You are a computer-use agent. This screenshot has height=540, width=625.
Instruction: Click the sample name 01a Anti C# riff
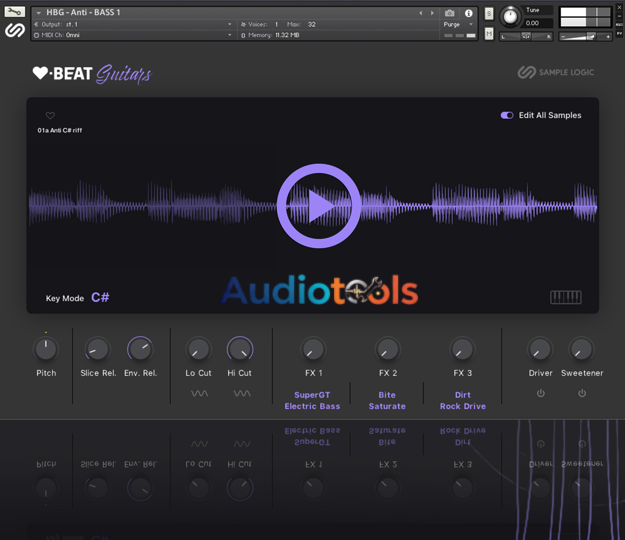click(60, 130)
